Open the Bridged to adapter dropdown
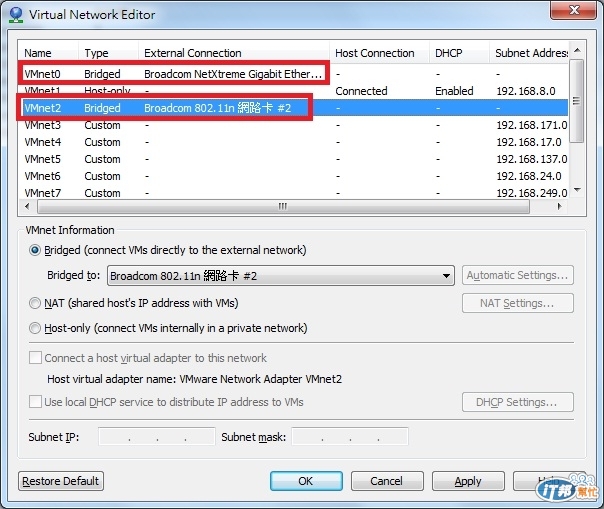 [281, 275]
